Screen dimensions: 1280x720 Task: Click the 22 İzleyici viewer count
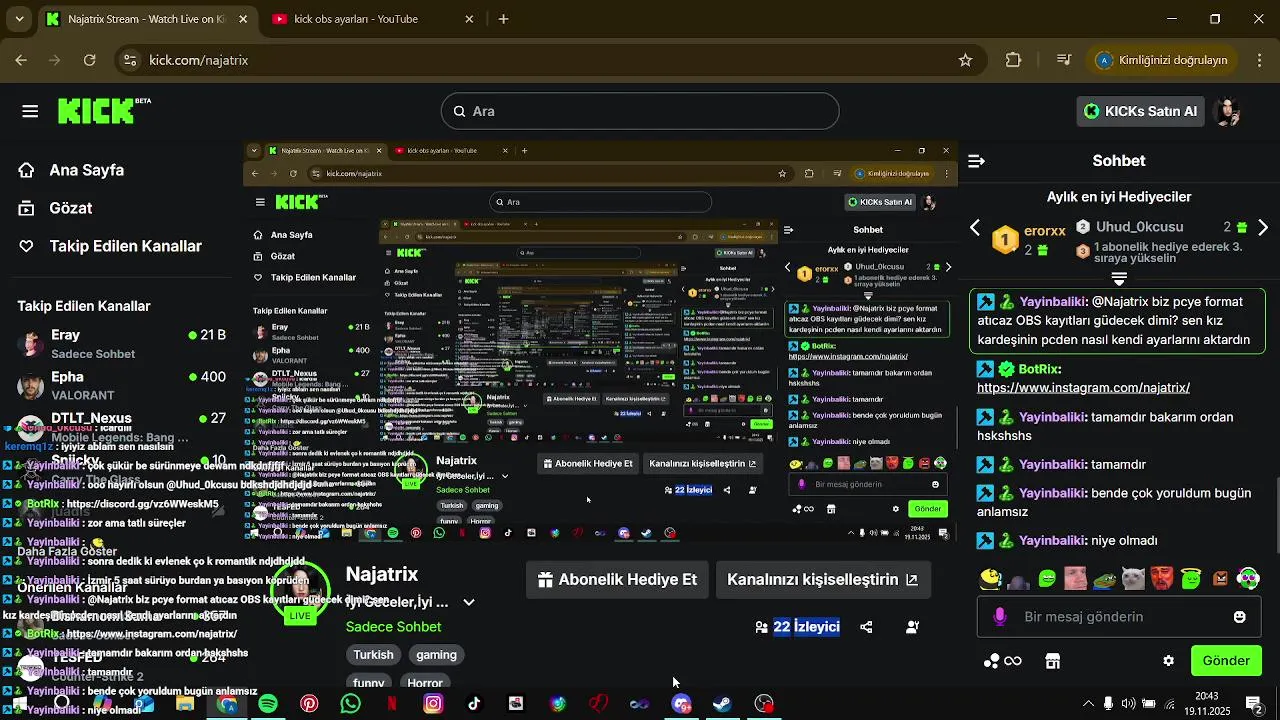point(797,627)
